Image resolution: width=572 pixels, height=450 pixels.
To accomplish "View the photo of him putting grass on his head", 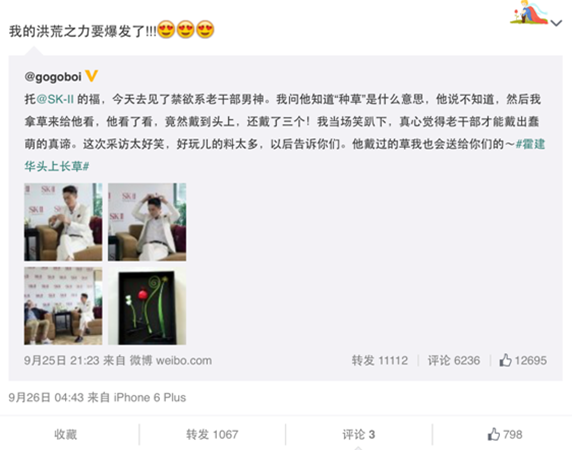I will [x=147, y=222].
